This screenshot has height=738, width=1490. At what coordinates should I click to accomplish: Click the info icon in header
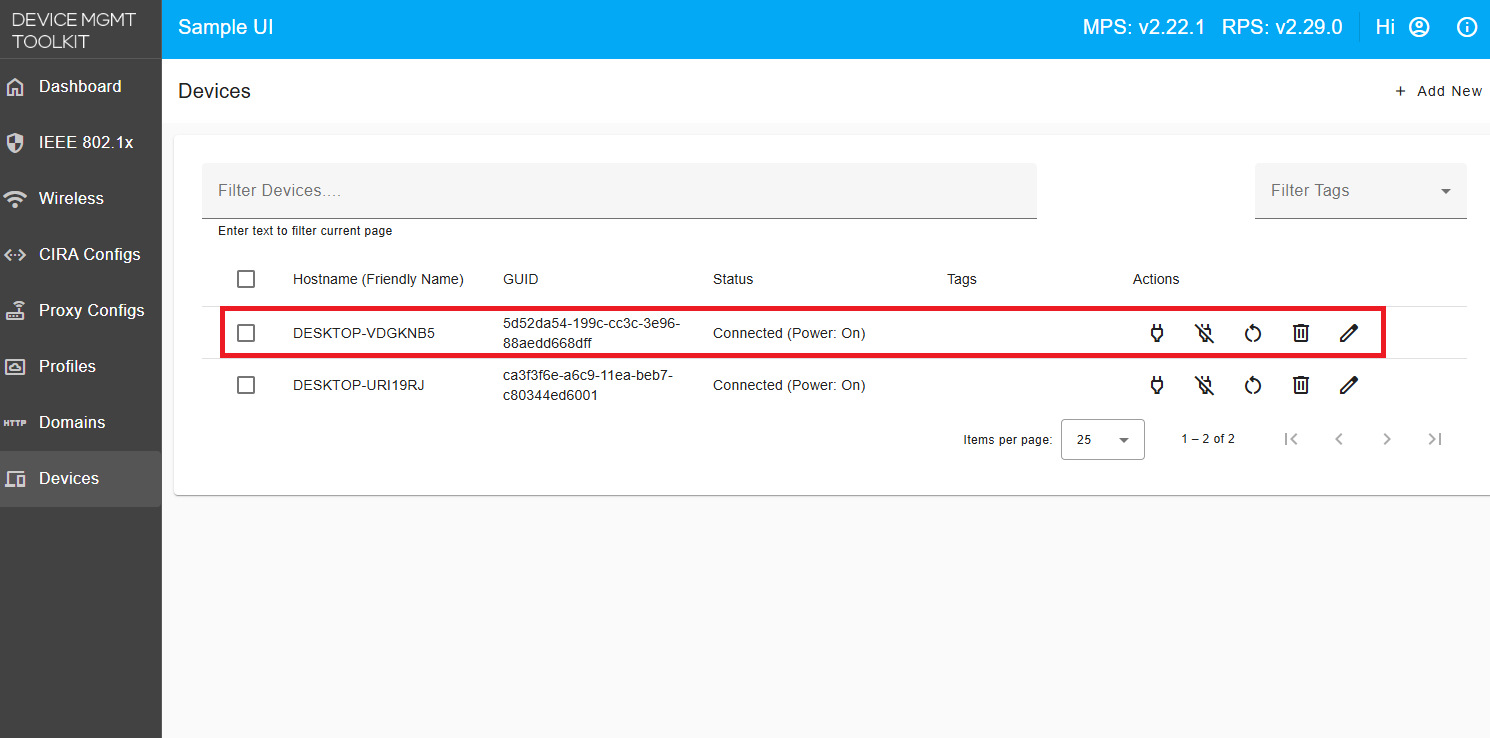click(1467, 28)
